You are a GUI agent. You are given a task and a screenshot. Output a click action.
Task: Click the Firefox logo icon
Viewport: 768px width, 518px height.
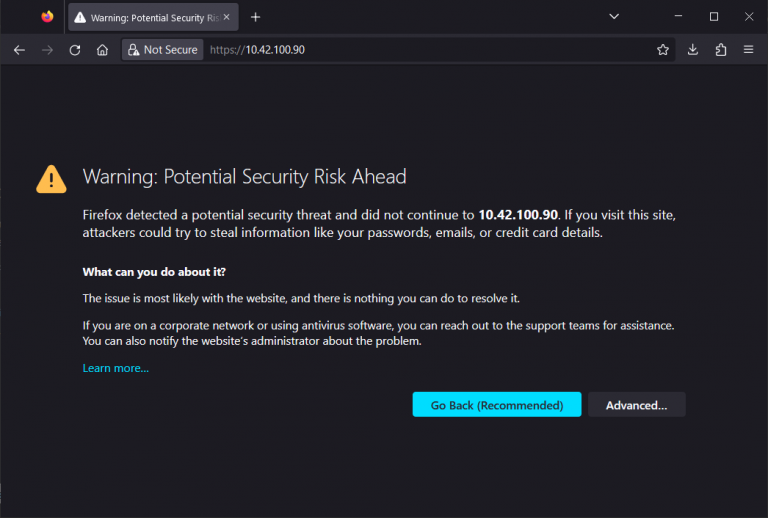[x=47, y=17]
